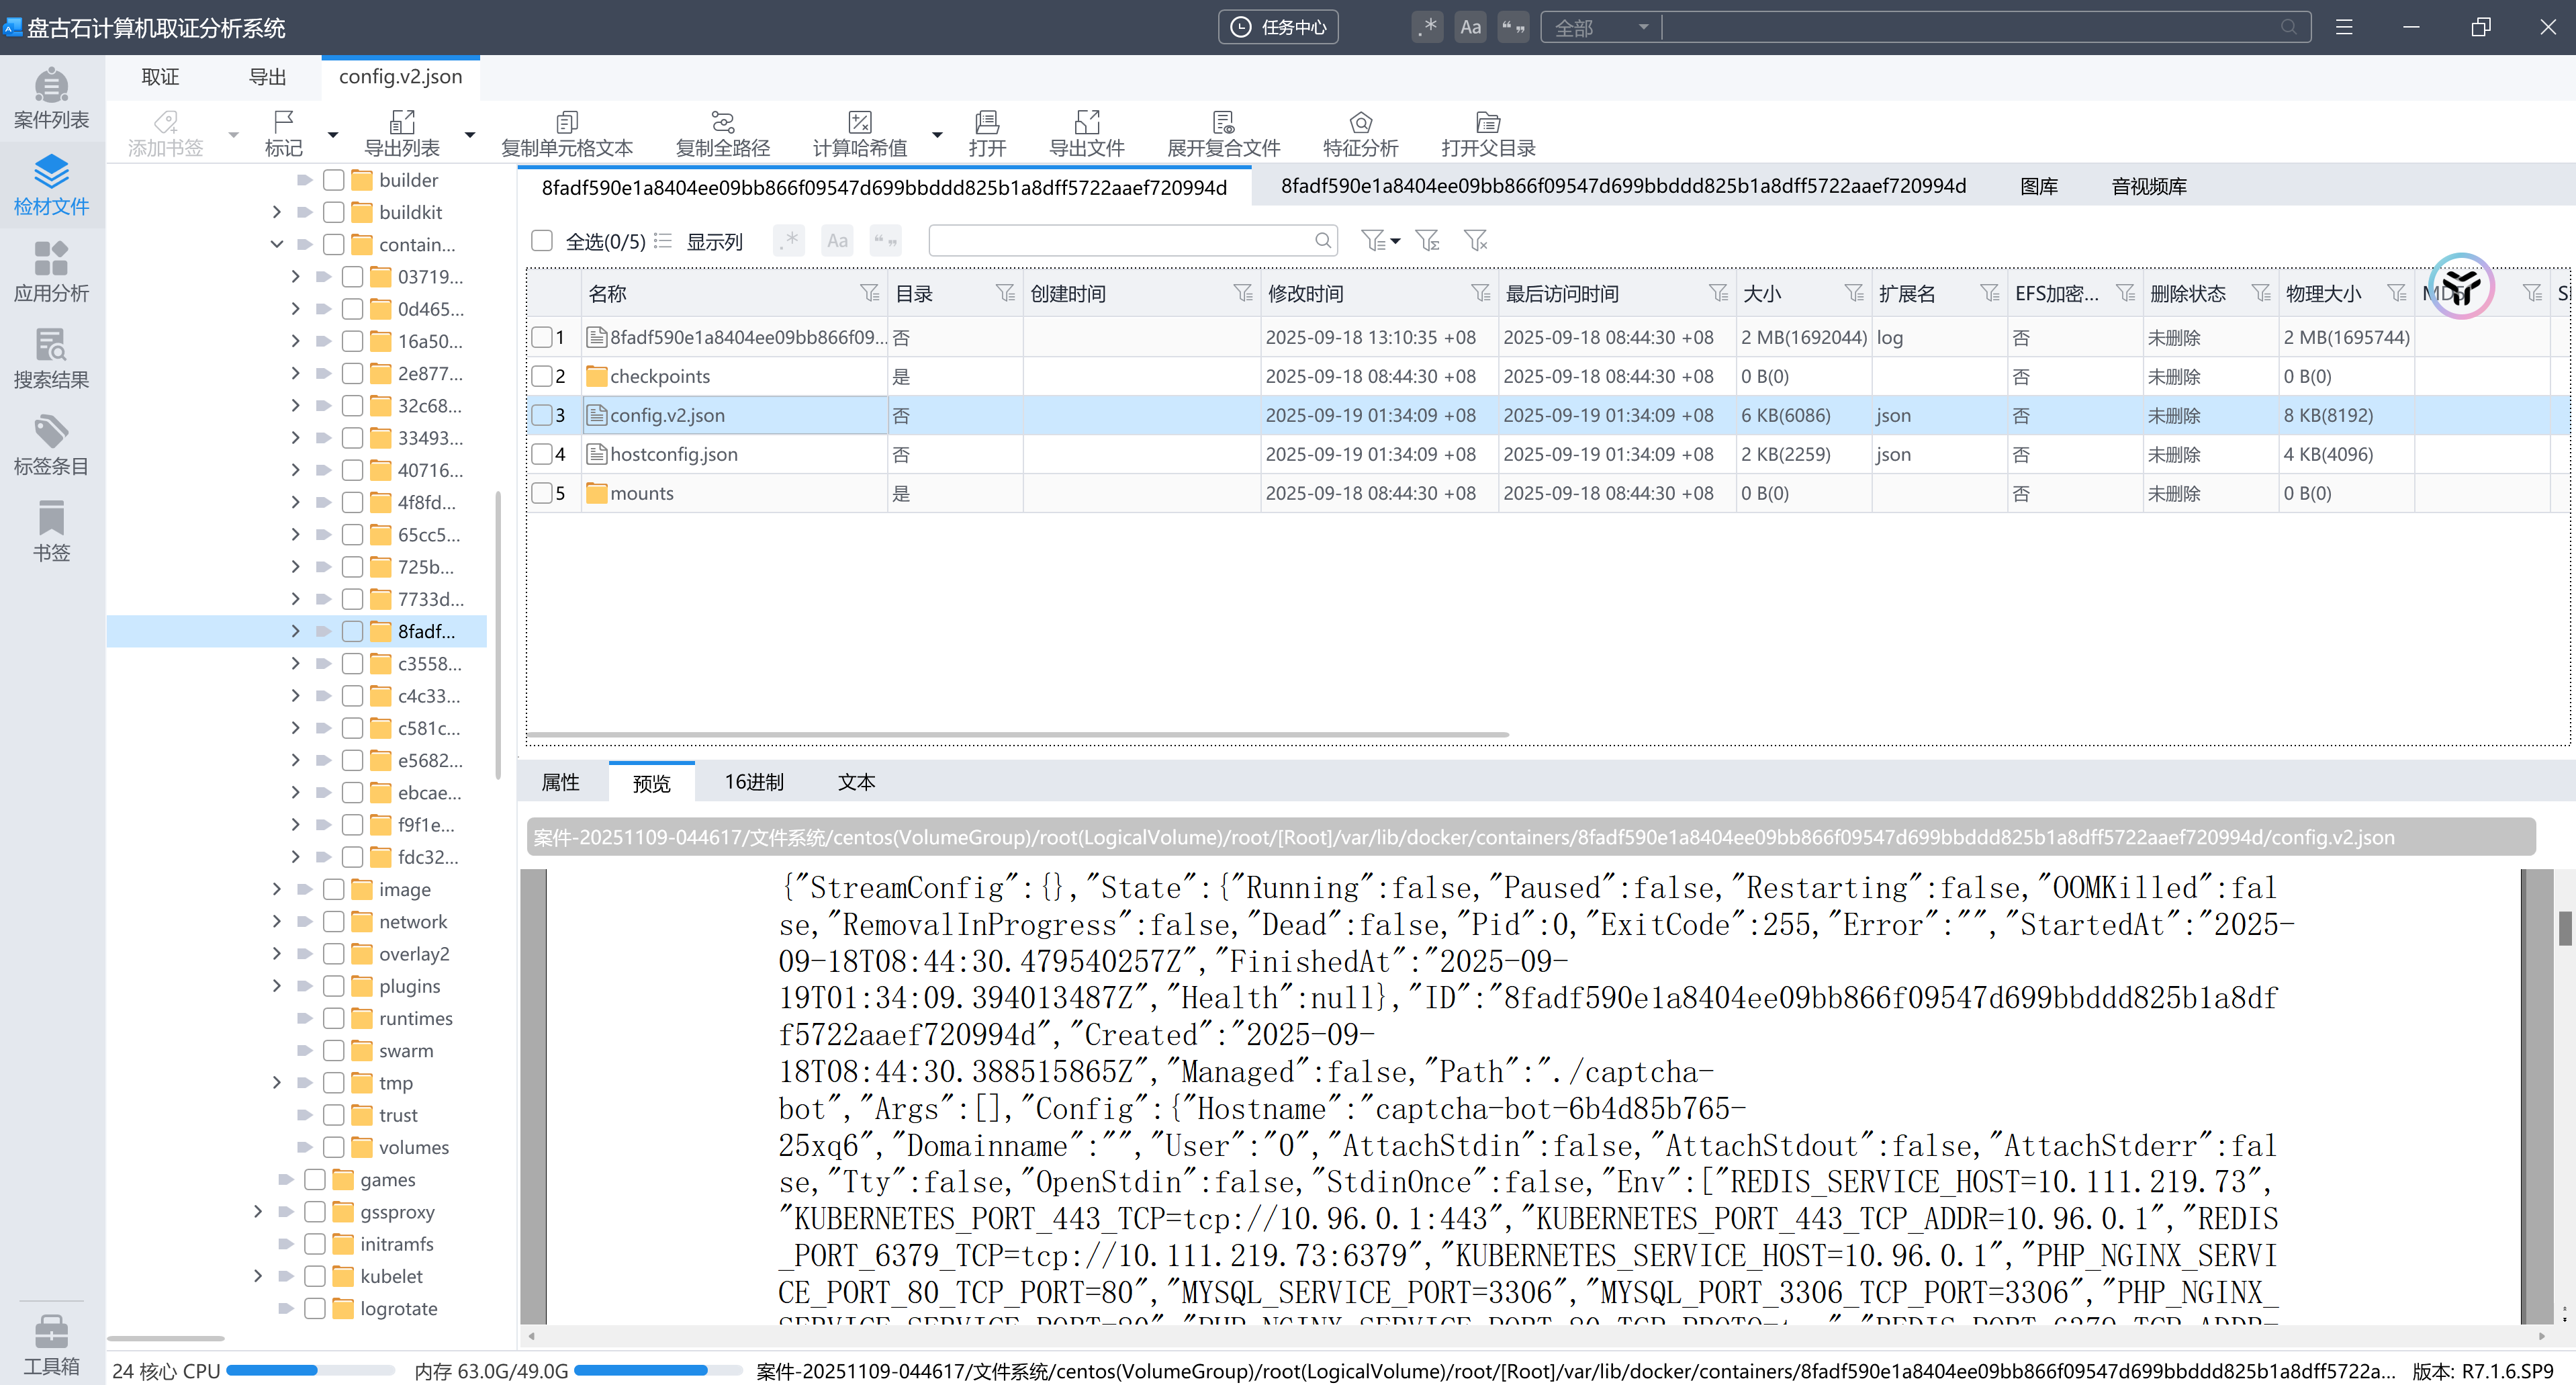Tick checkbox for hostconfig.json row
The height and width of the screenshot is (1385, 2576).
542,454
